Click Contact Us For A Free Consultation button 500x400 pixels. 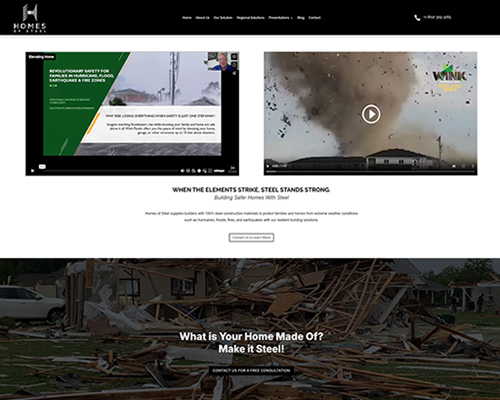tap(251, 370)
